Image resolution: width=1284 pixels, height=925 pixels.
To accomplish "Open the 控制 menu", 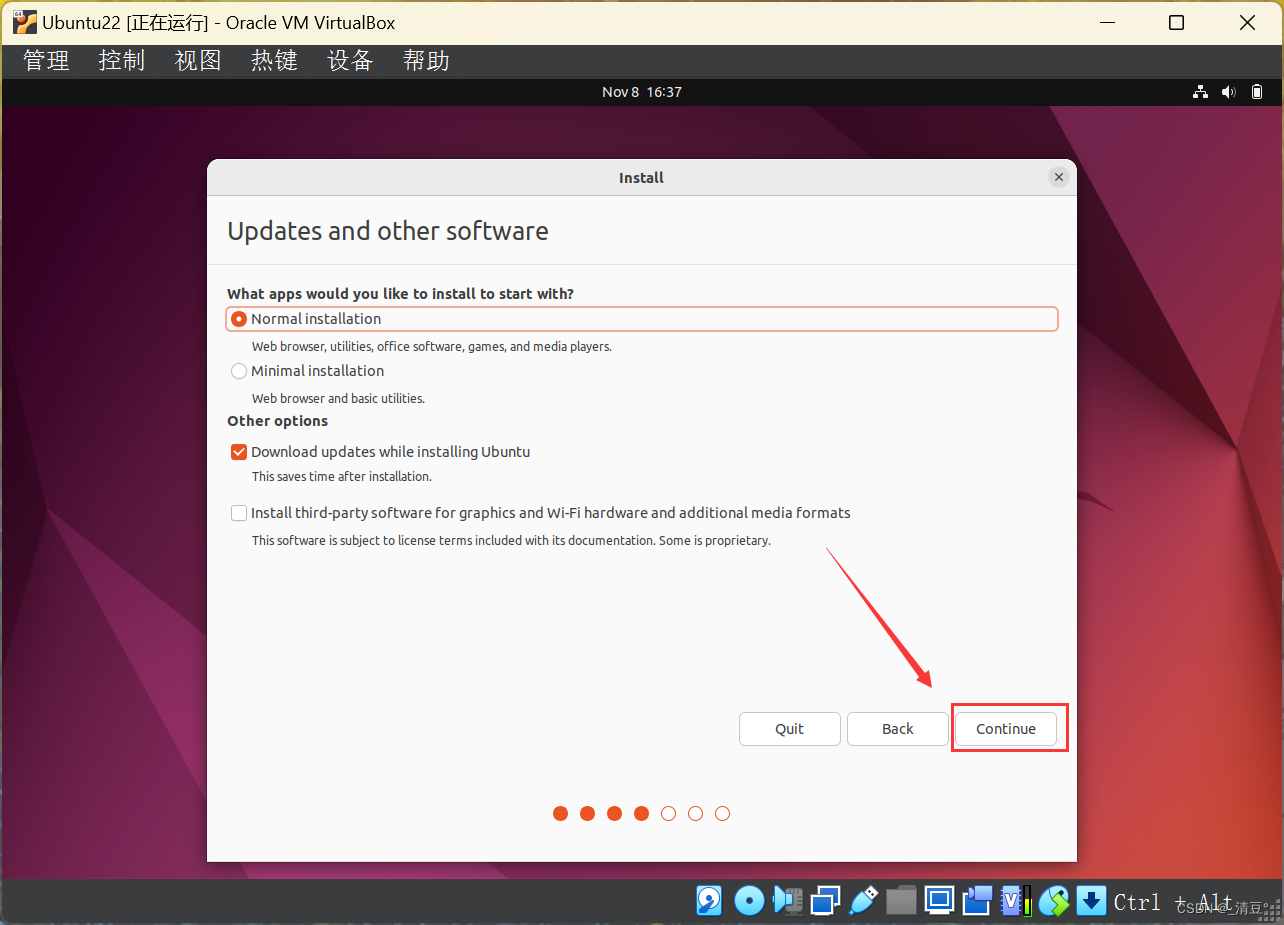I will point(122,60).
